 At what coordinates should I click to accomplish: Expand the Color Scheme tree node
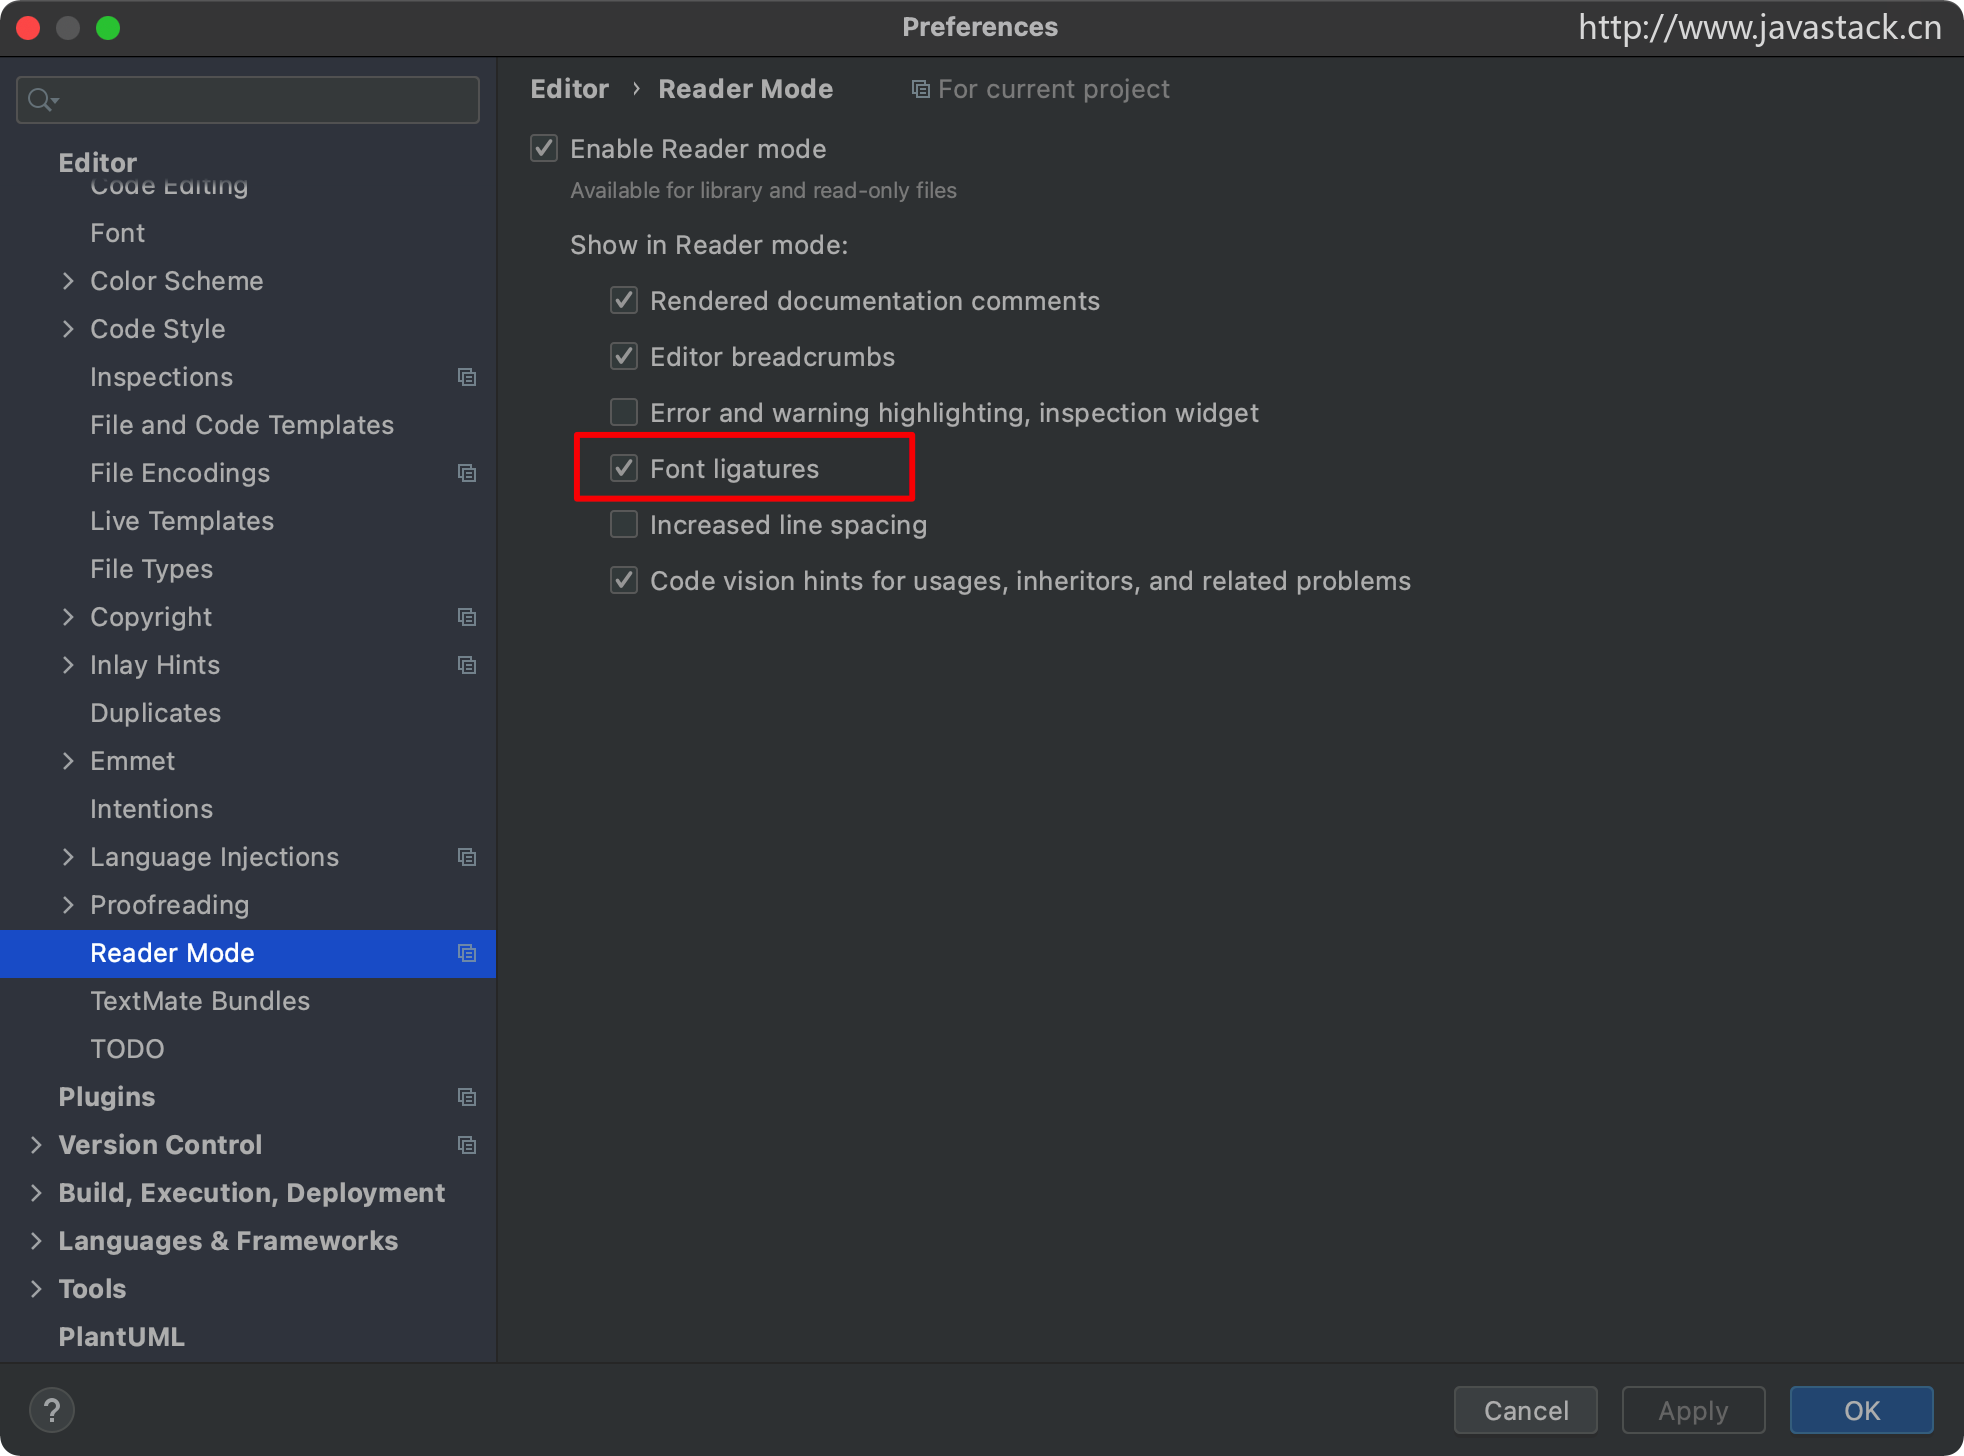pyautogui.click(x=68, y=281)
